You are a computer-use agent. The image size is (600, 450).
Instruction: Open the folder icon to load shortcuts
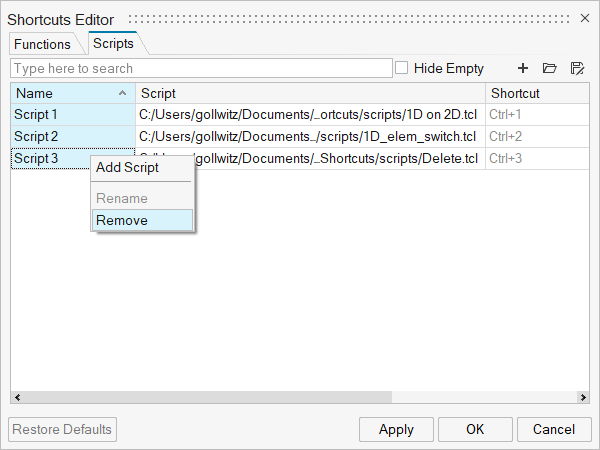(x=549, y=68)
